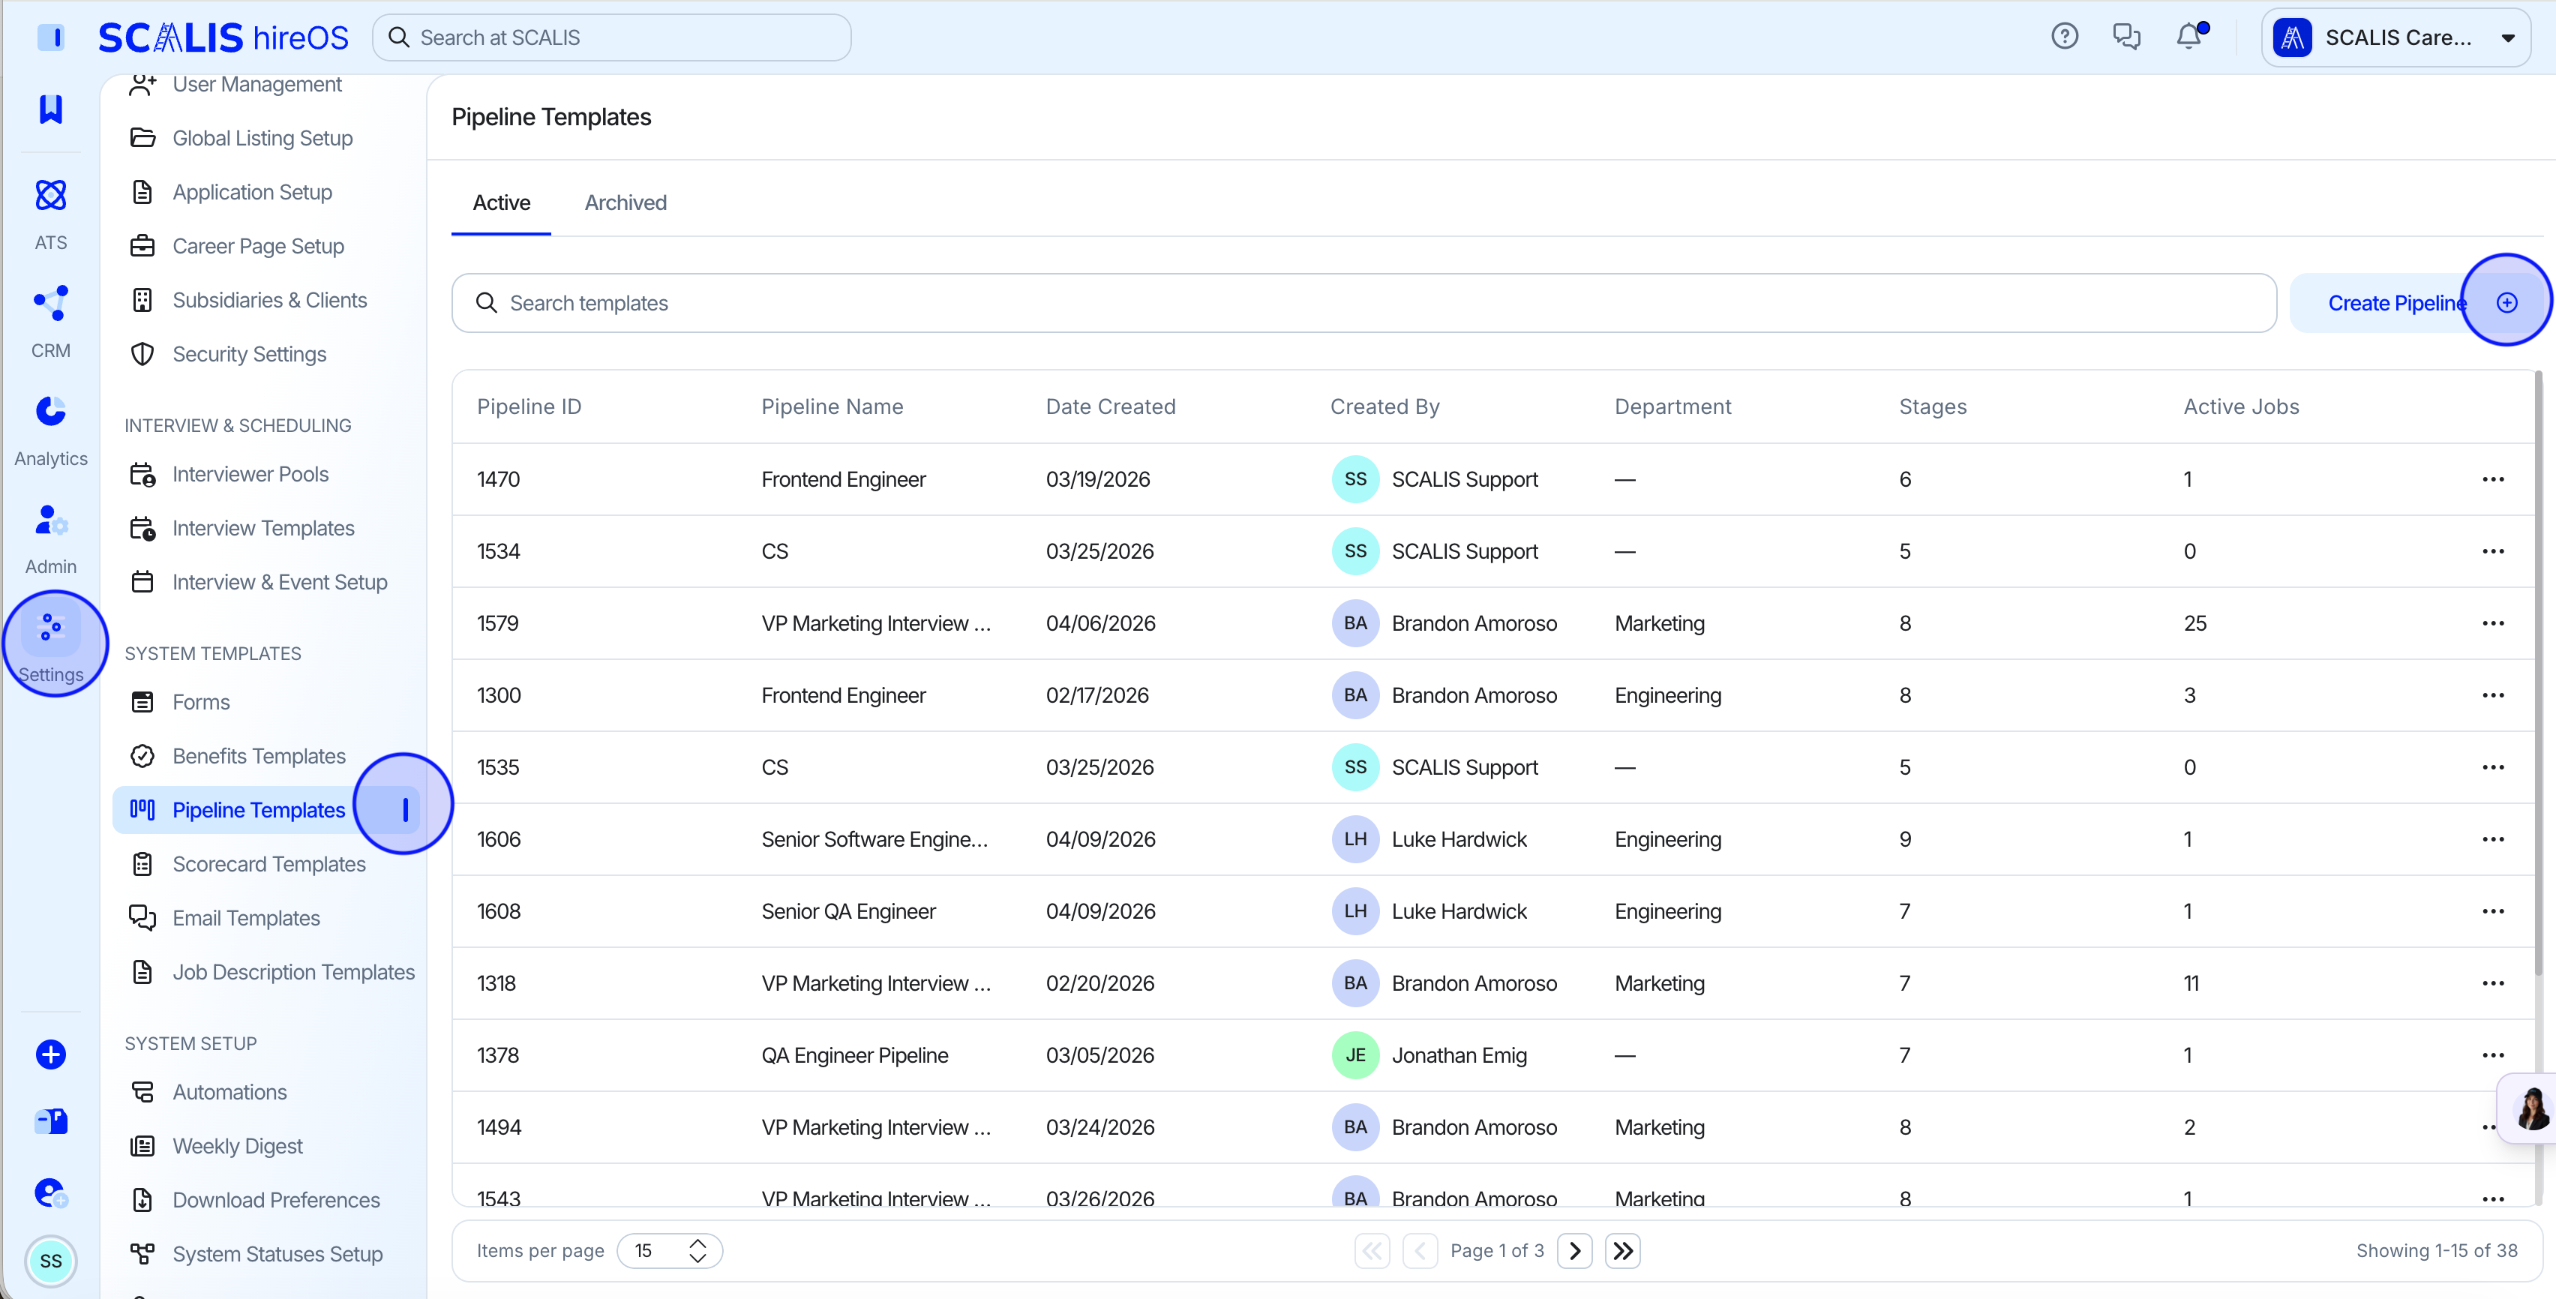Open the Items per page dropdown

(x=669, y=1250)
